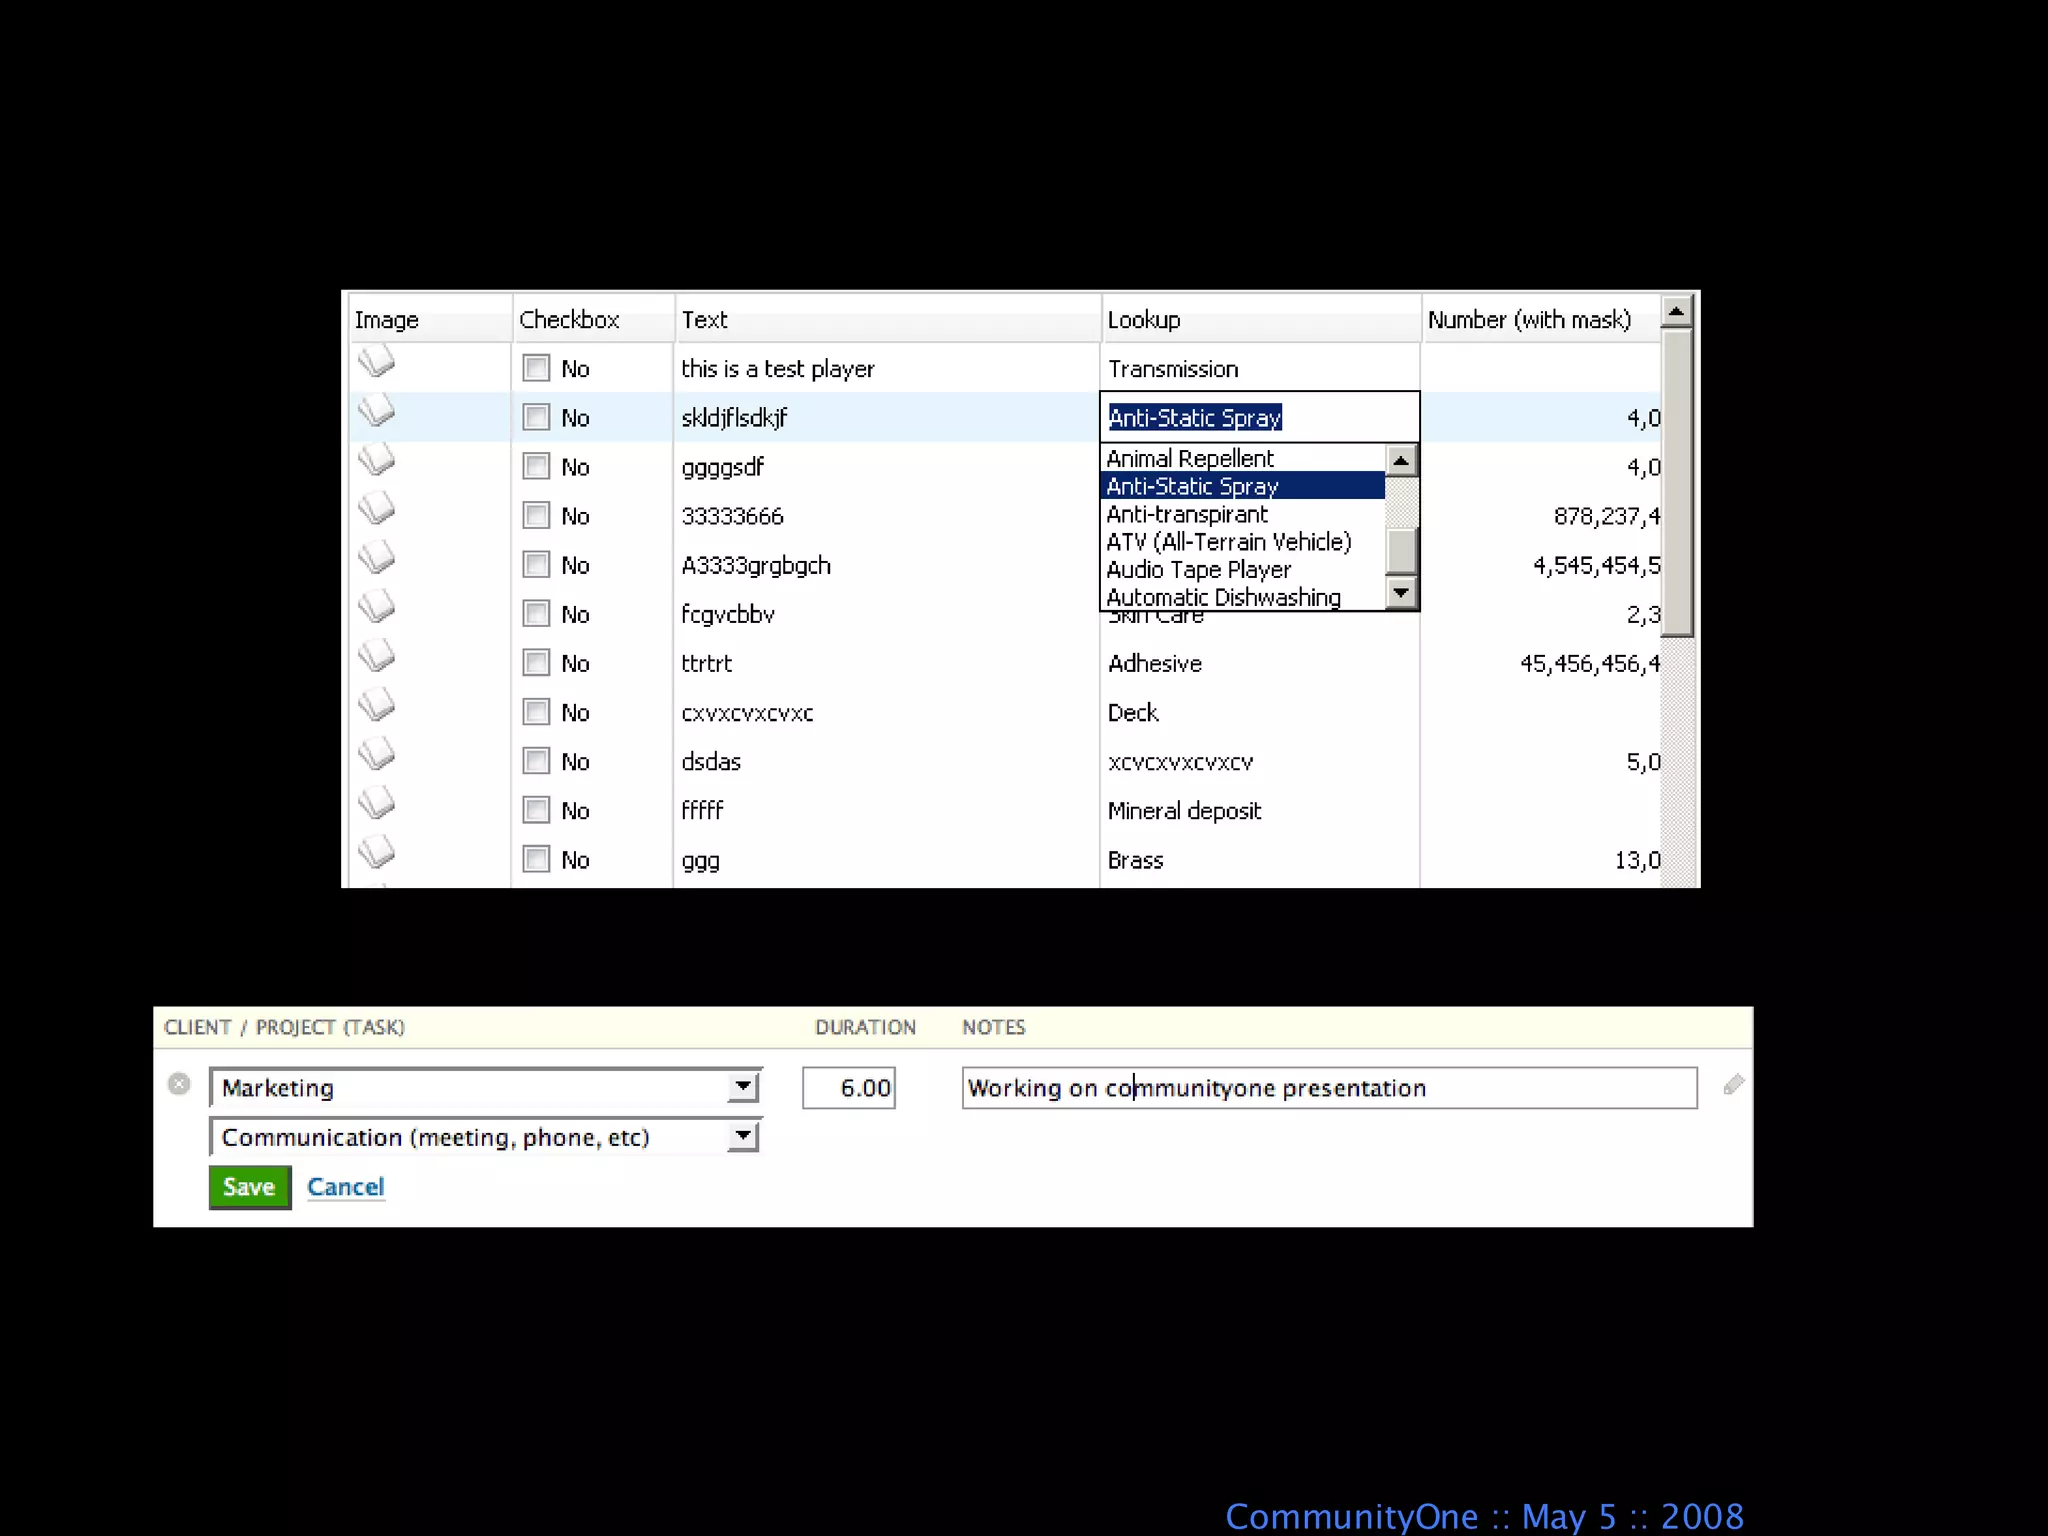The height and width of the screenshot is (1536, 2048).
Task: Click image icon in 'this is a test player' row
Action: [x=377, y=362]
